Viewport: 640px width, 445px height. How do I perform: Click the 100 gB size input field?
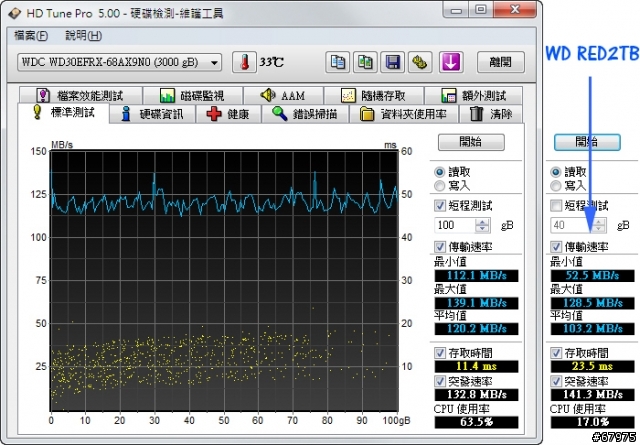click(x=455, y=225)
